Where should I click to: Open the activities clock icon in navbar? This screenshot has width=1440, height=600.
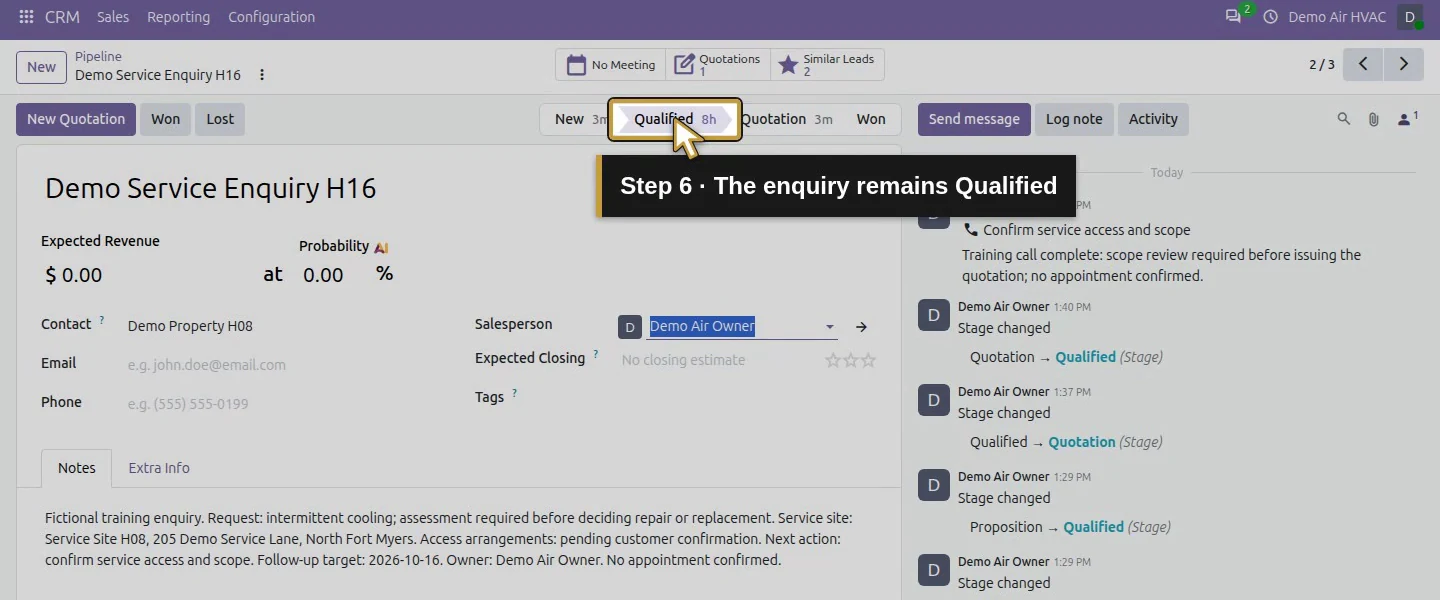(1271, 17)
